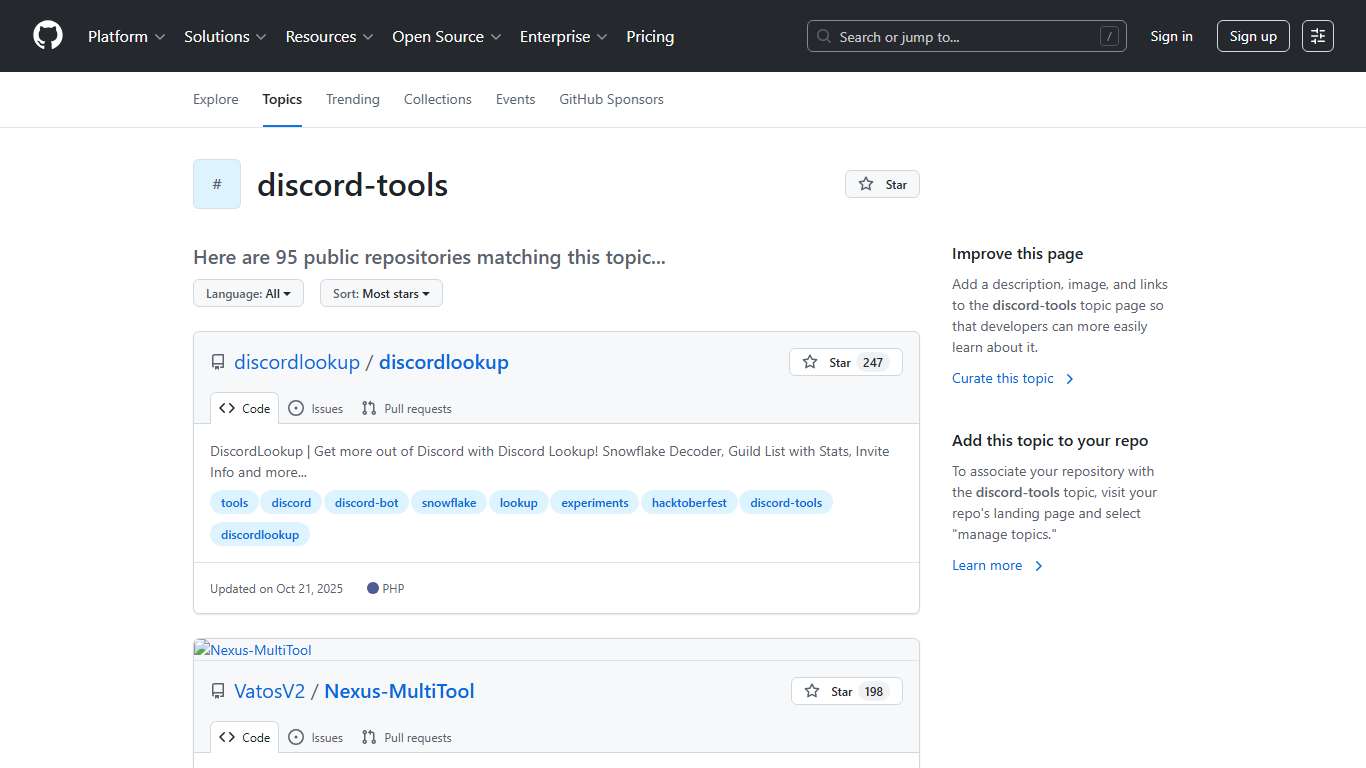Select the Code icon on the discordlookup card
This screenshot has height=768, width=1366.
click(227, 408)
